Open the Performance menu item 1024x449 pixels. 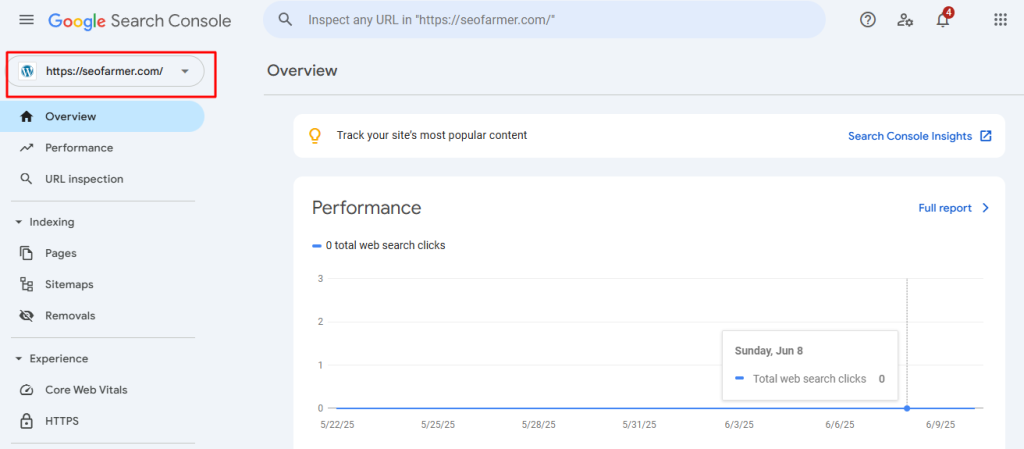pos(102,148)
